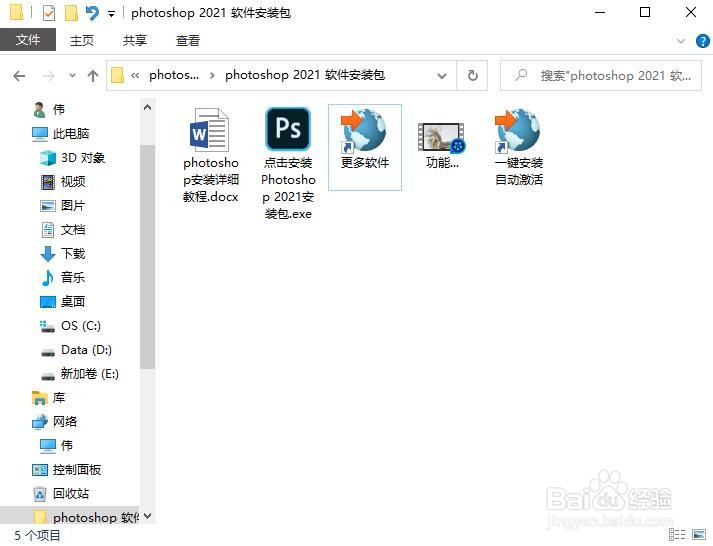
Task: Open the 一键安装自动激活 shortcut
Action: [519, 147]
